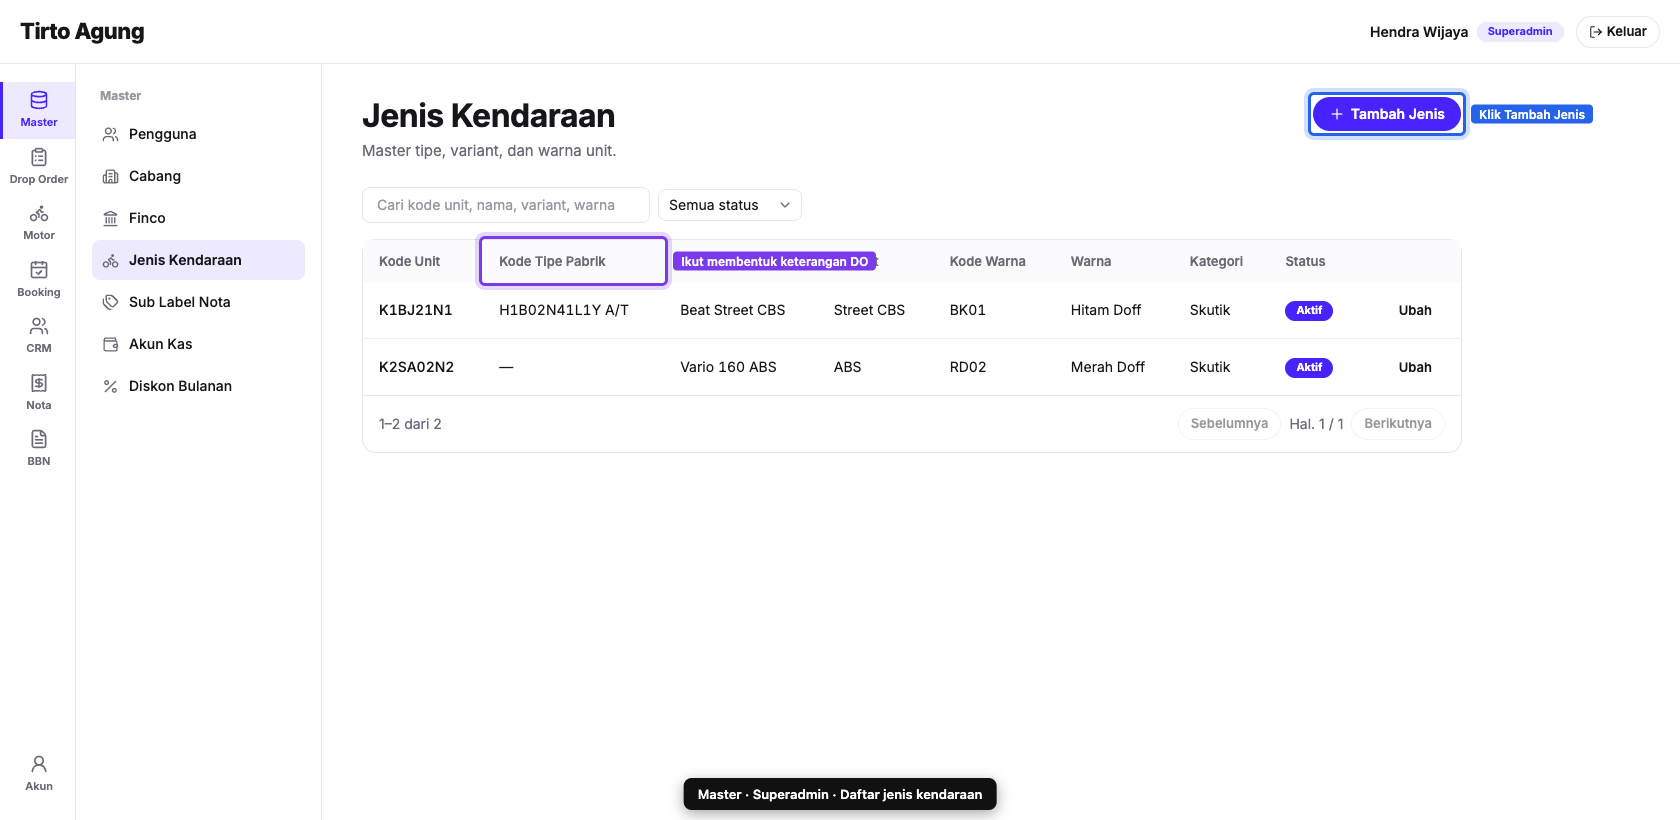The height and width of the screenshot is (820, 1680).
Task: Expand the Semua status filter dropdown
Action: tap(730, 205)
